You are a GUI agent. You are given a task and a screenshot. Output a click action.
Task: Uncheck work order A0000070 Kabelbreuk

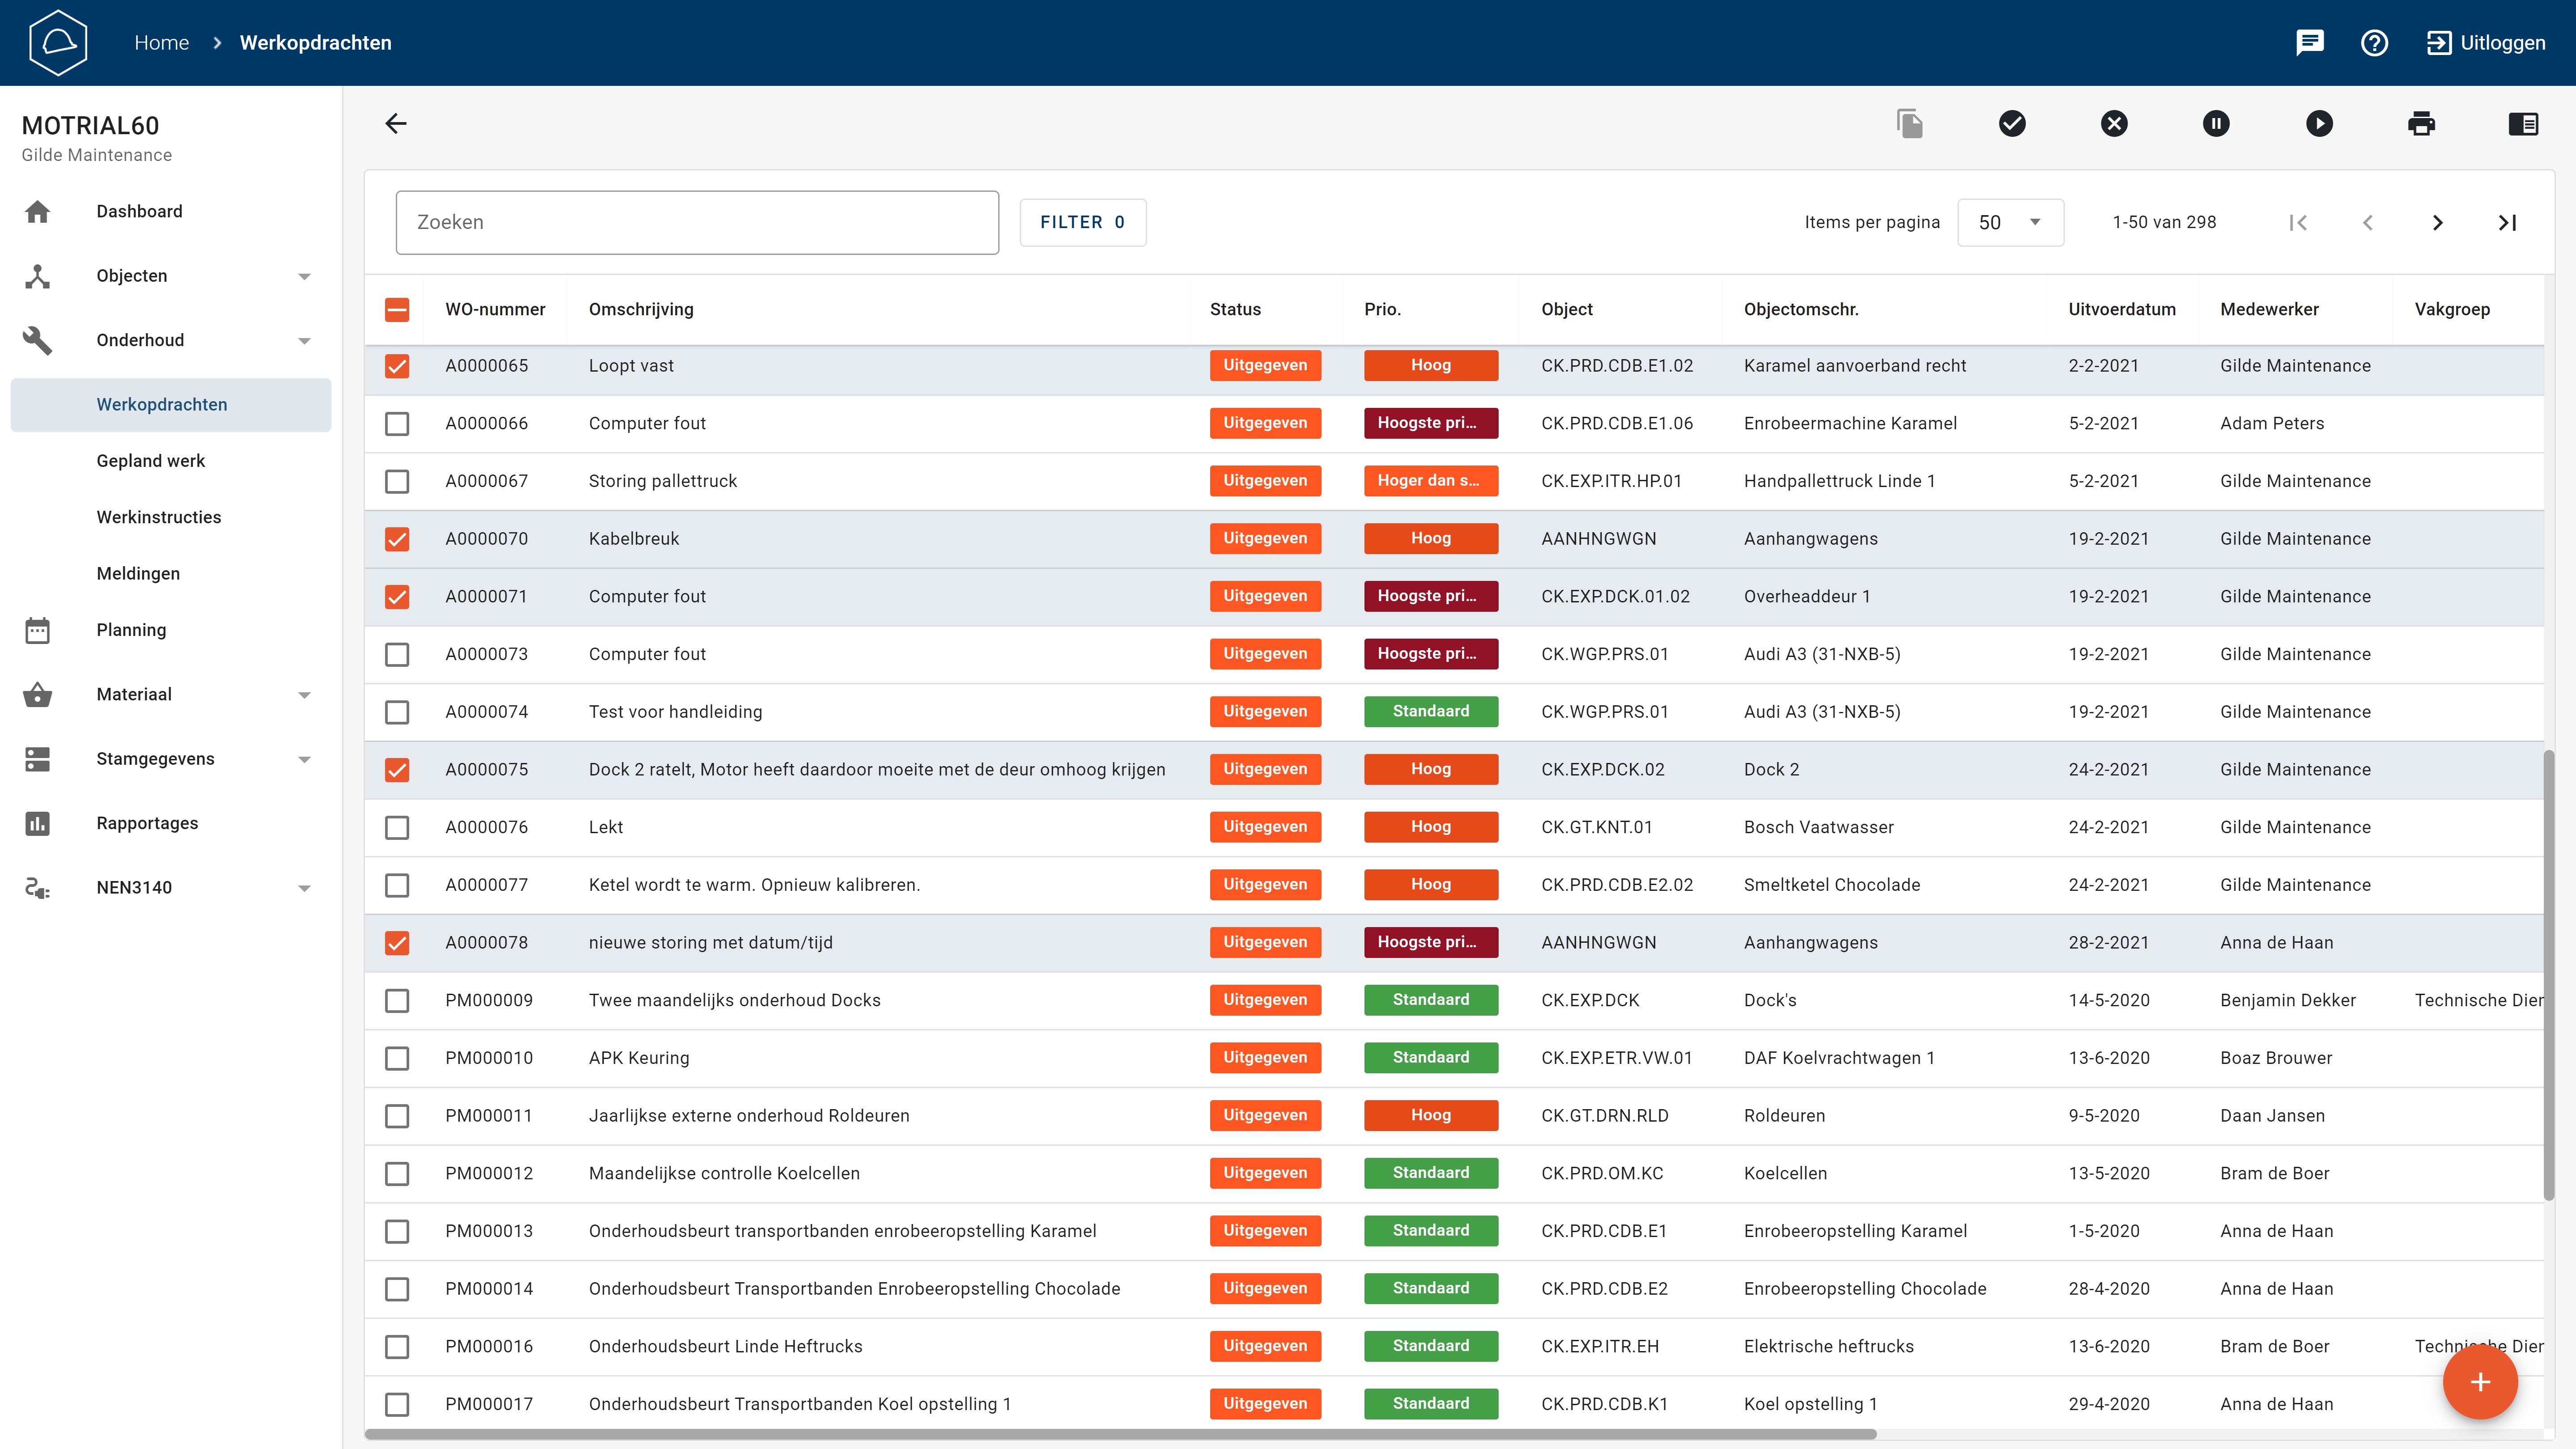(397, 539)
